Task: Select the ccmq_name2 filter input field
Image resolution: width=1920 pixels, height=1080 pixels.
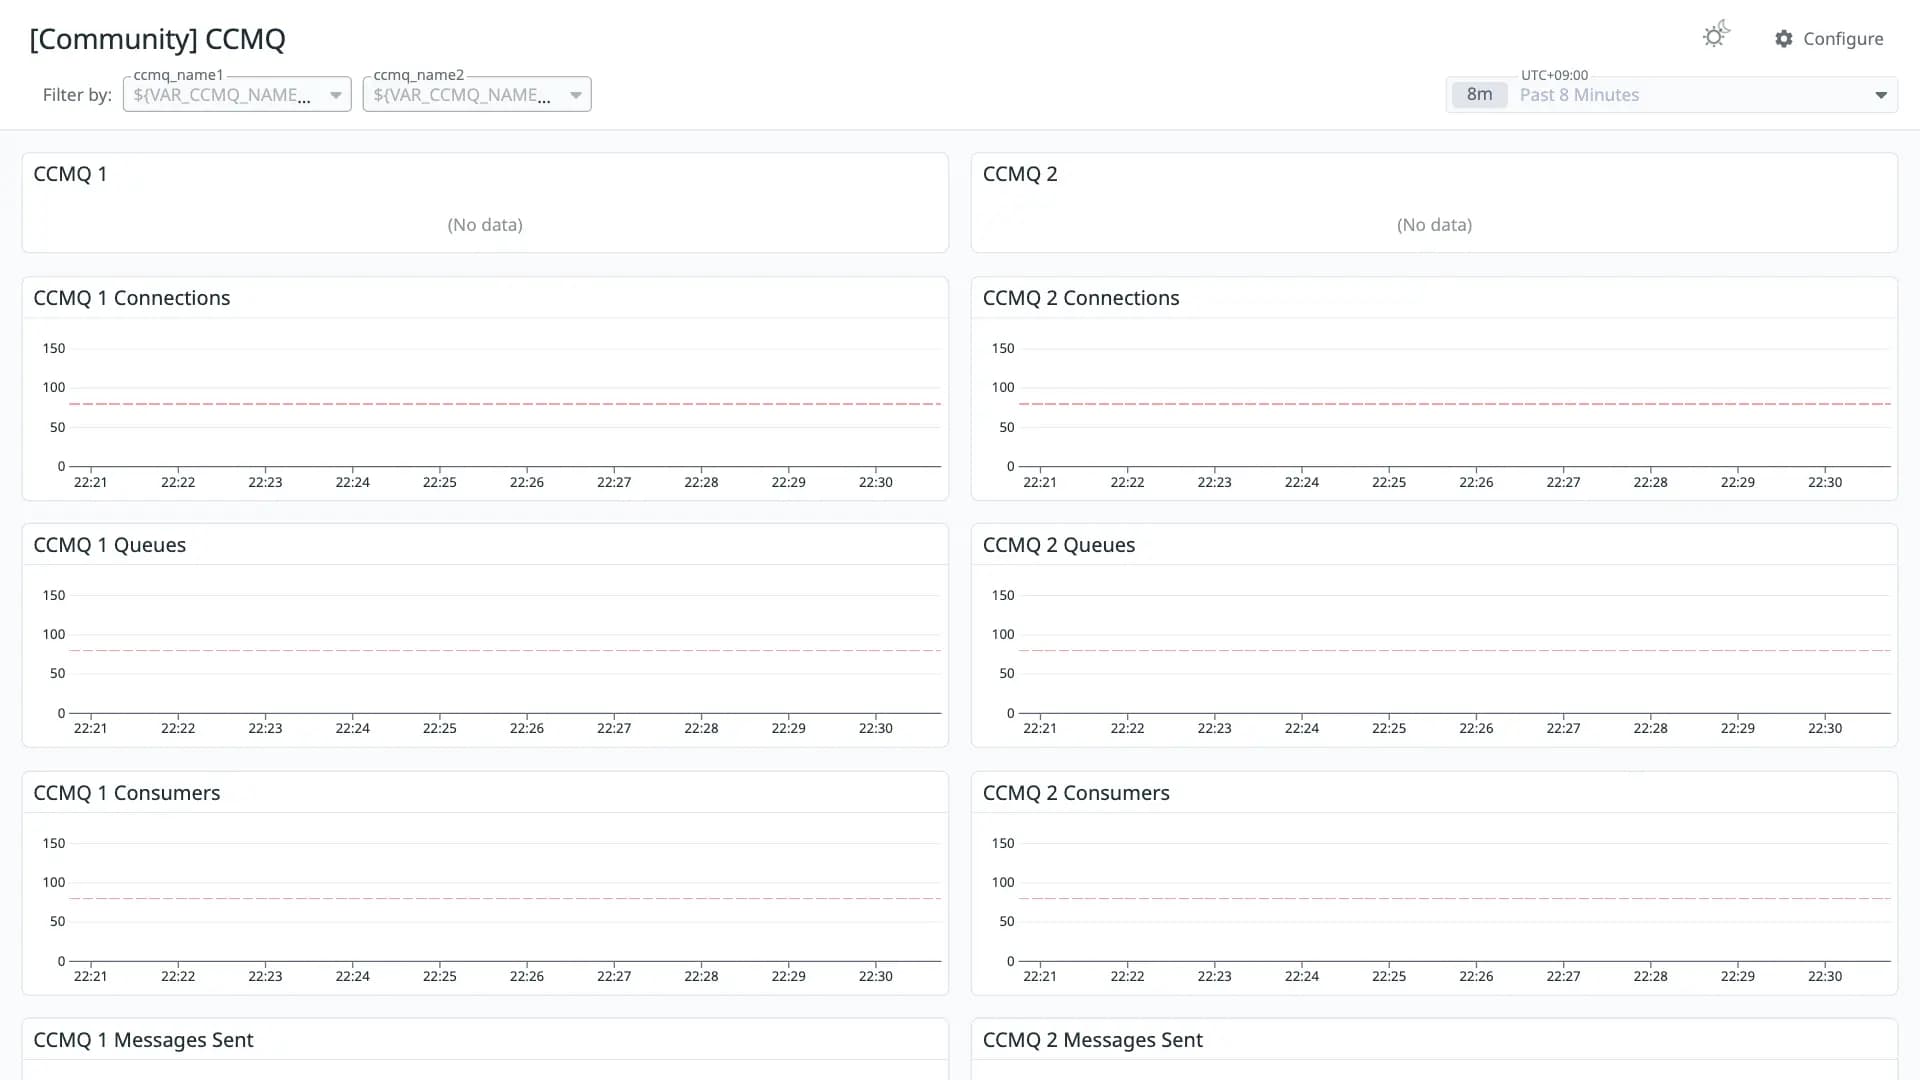Action: point(477,94)
